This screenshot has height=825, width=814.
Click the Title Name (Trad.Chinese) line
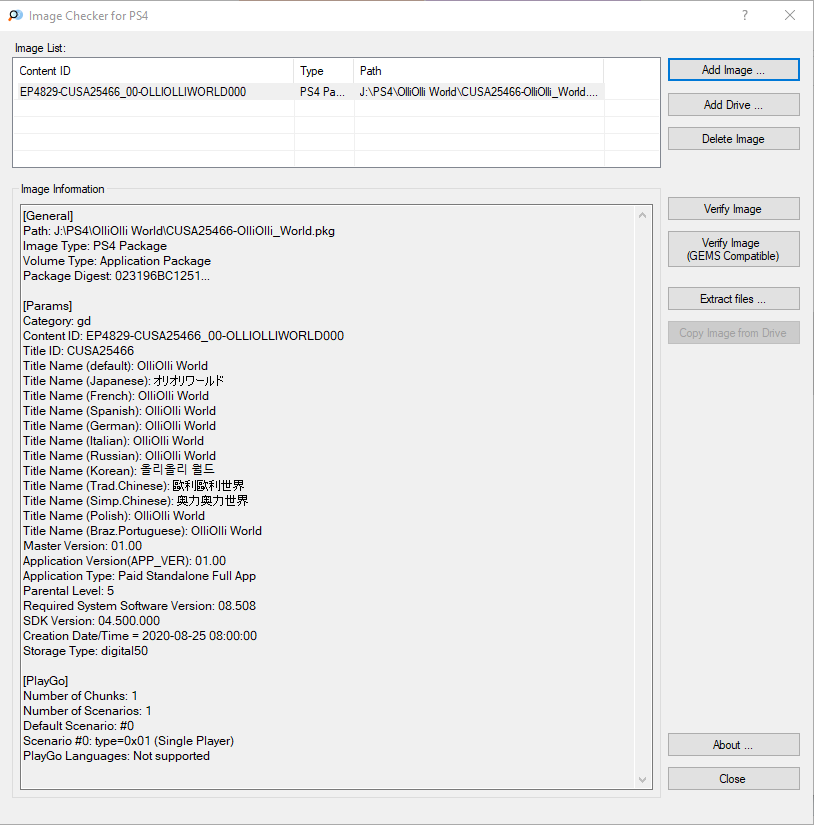134,486
